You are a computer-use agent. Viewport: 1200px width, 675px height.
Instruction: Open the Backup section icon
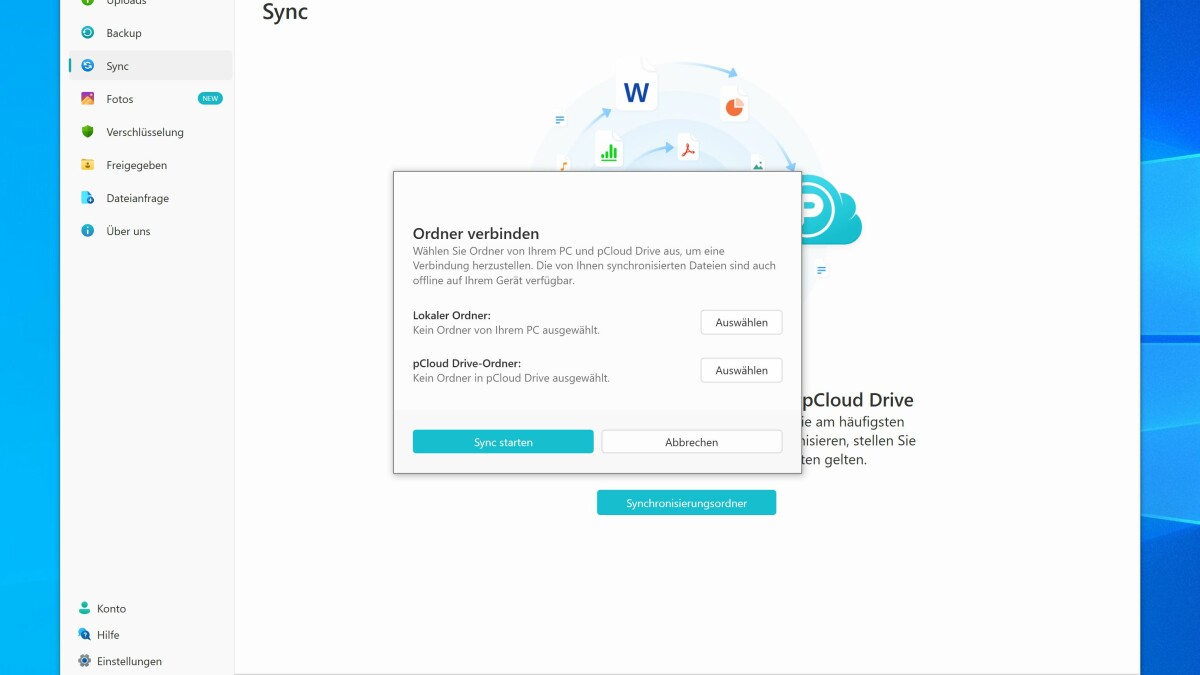coord(87,33)
